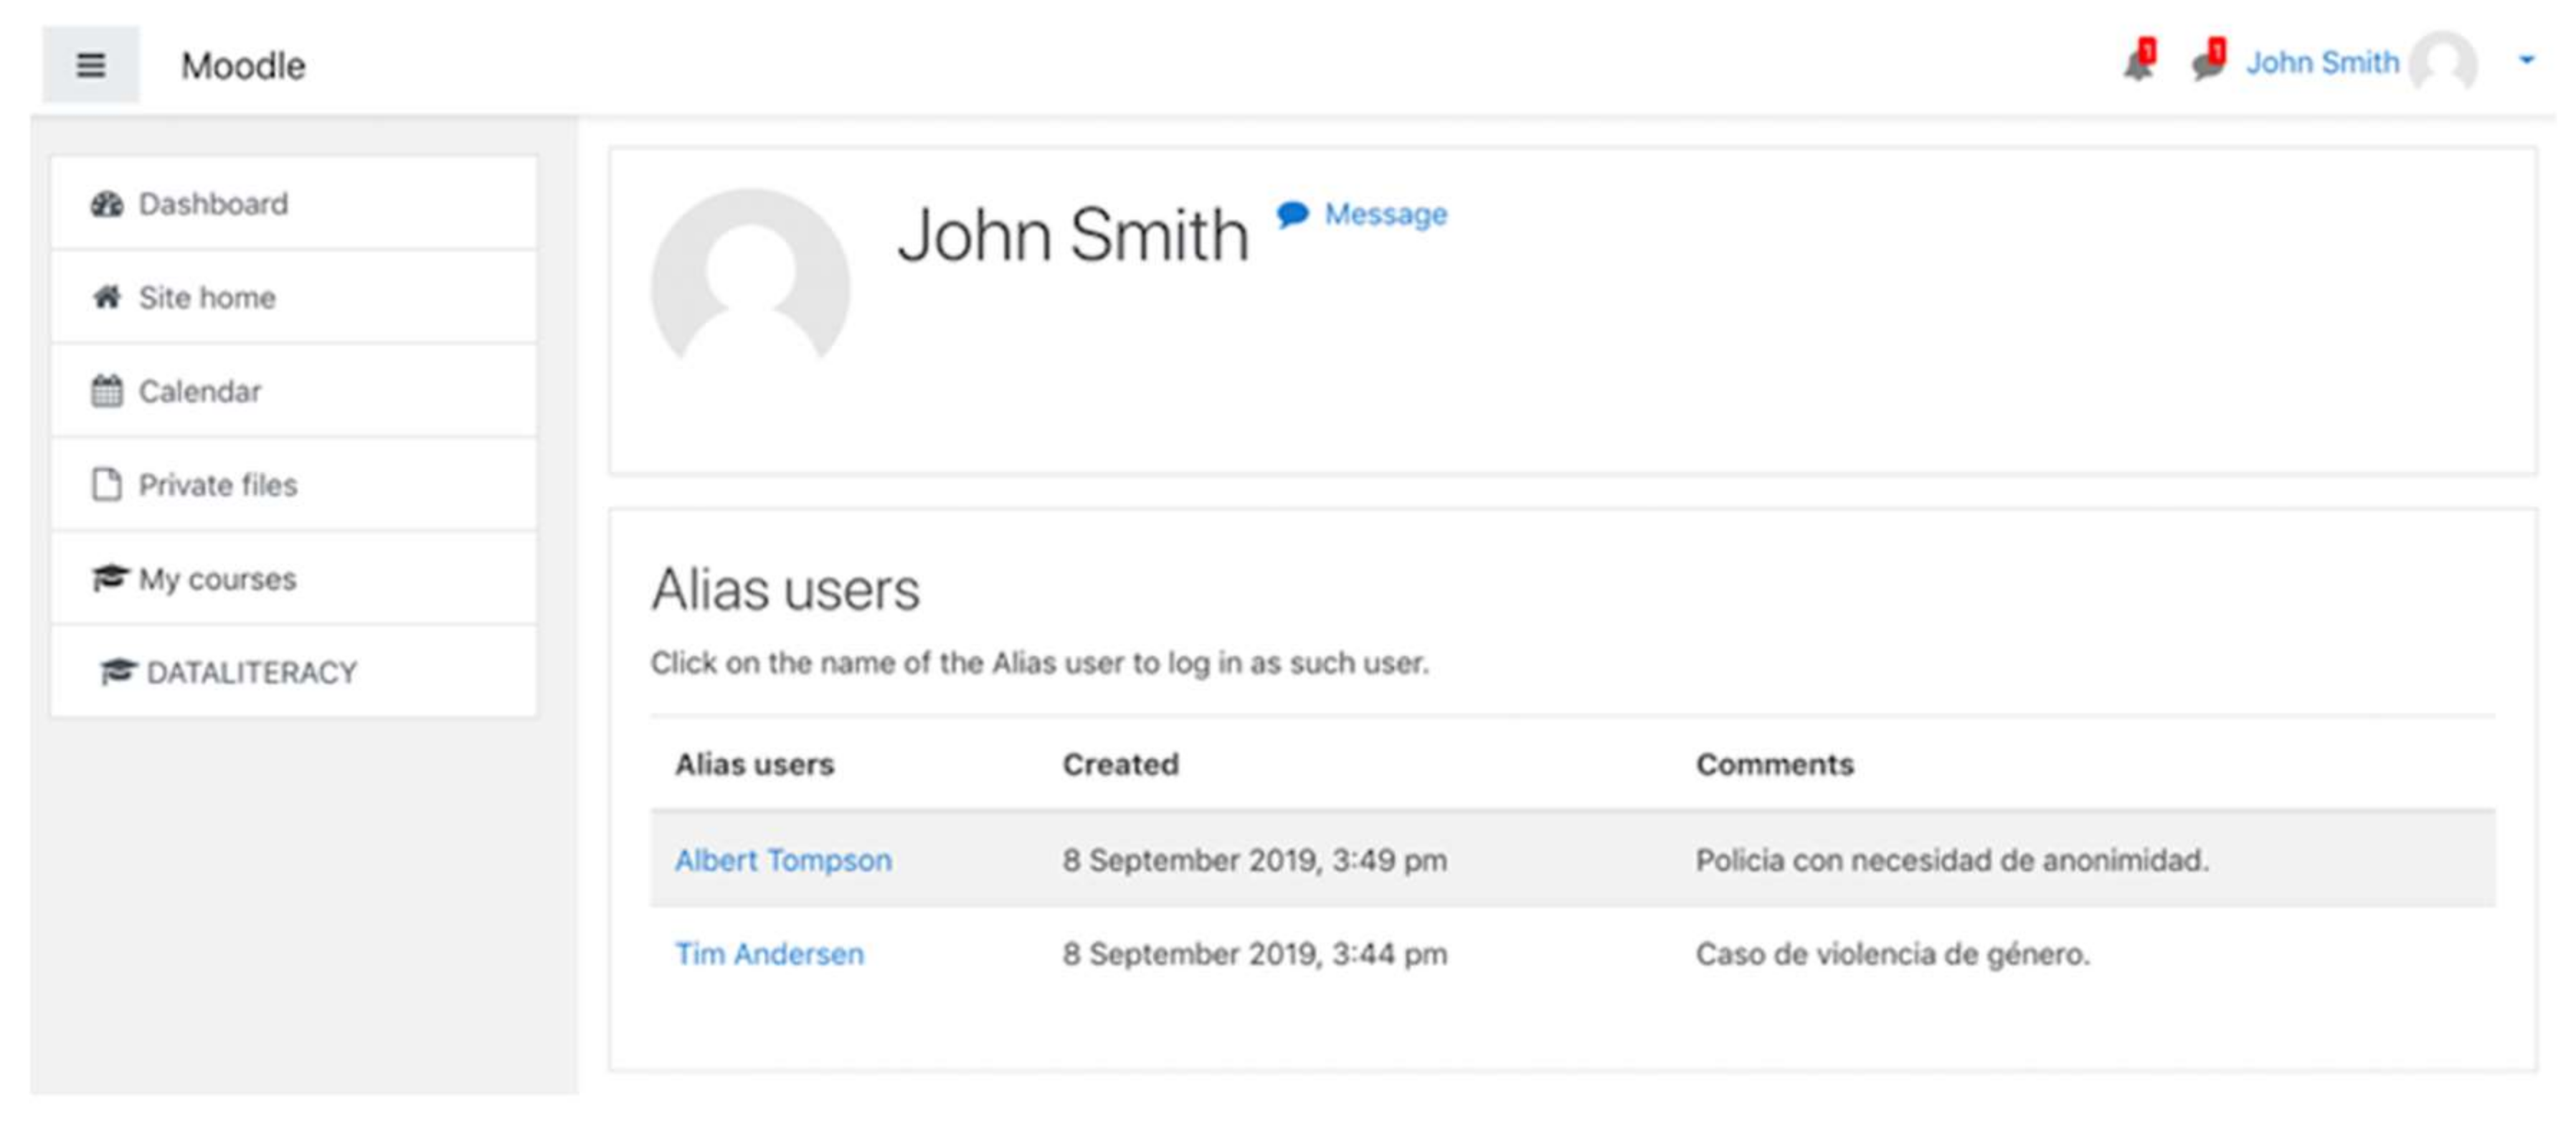
Task: Click the alias login instruction text
Action: 1040,663
